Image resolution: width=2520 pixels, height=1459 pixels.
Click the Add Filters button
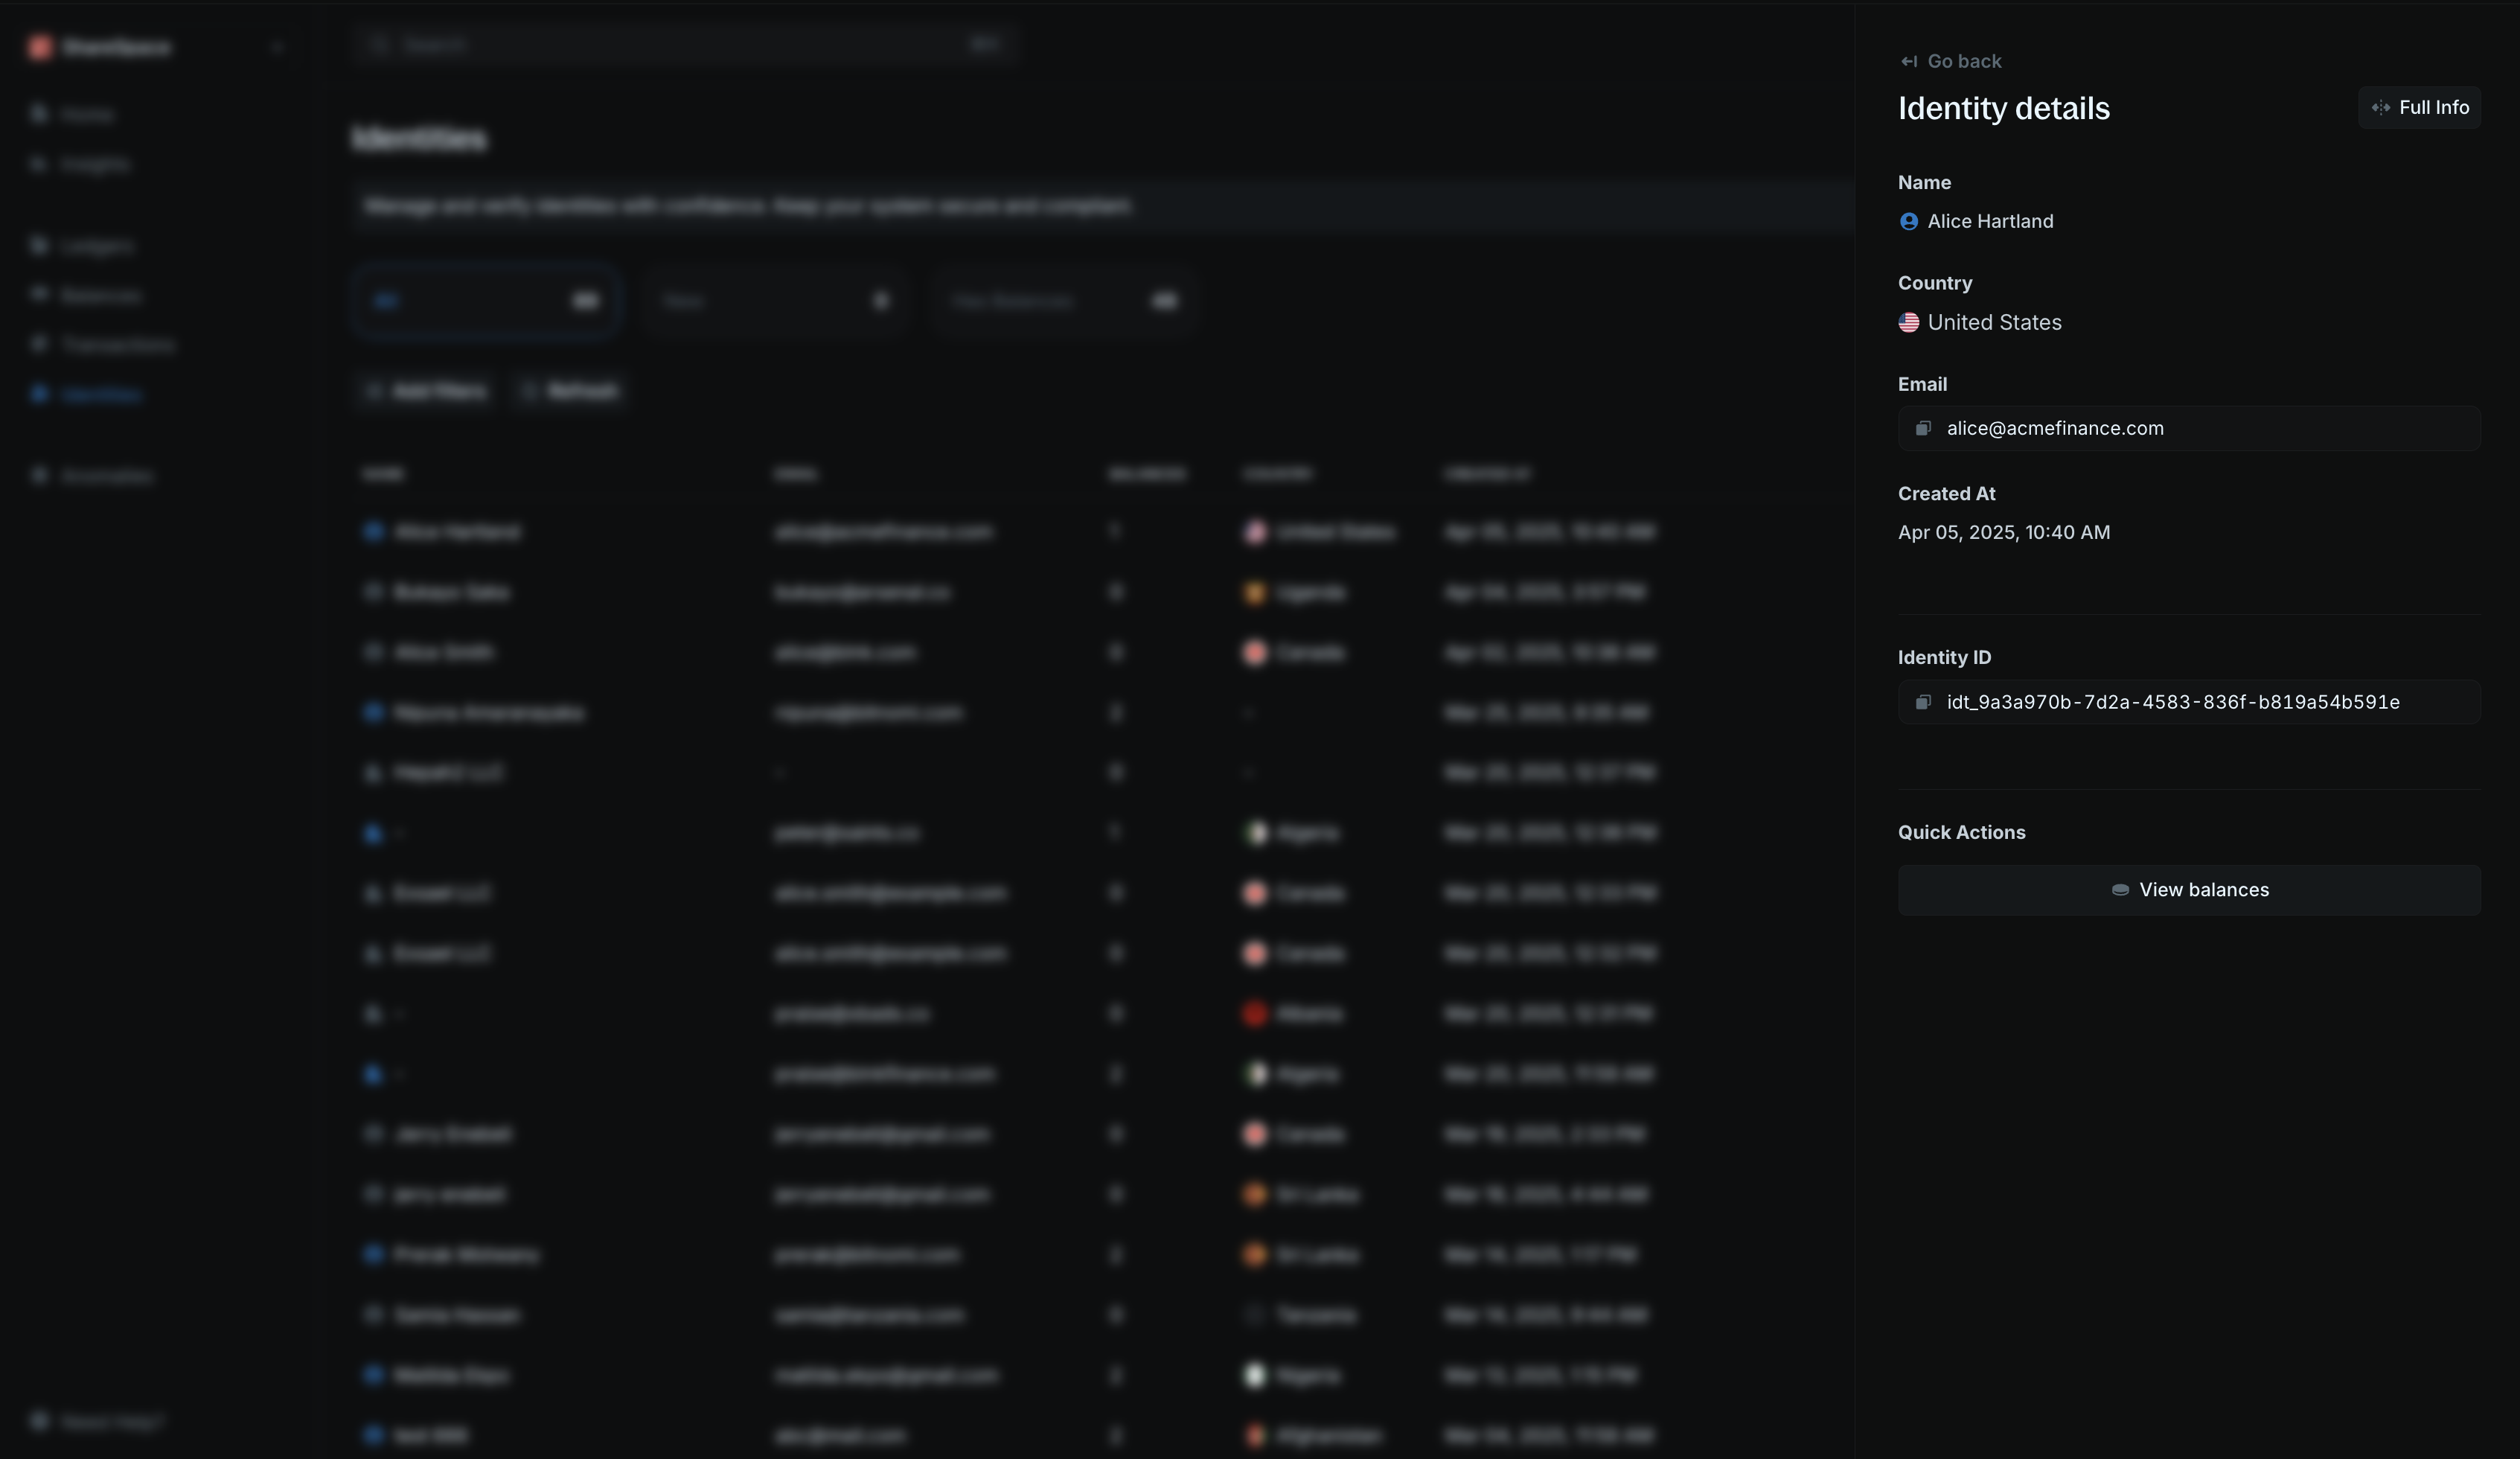pos(424,391)
